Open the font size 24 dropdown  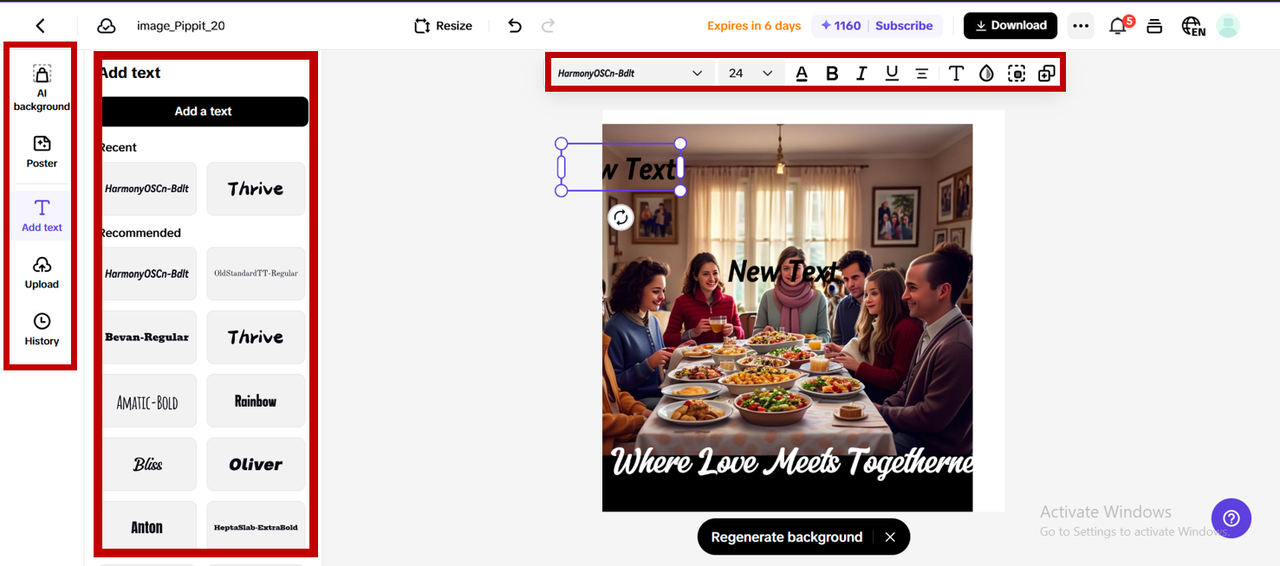tap(750, 73)
